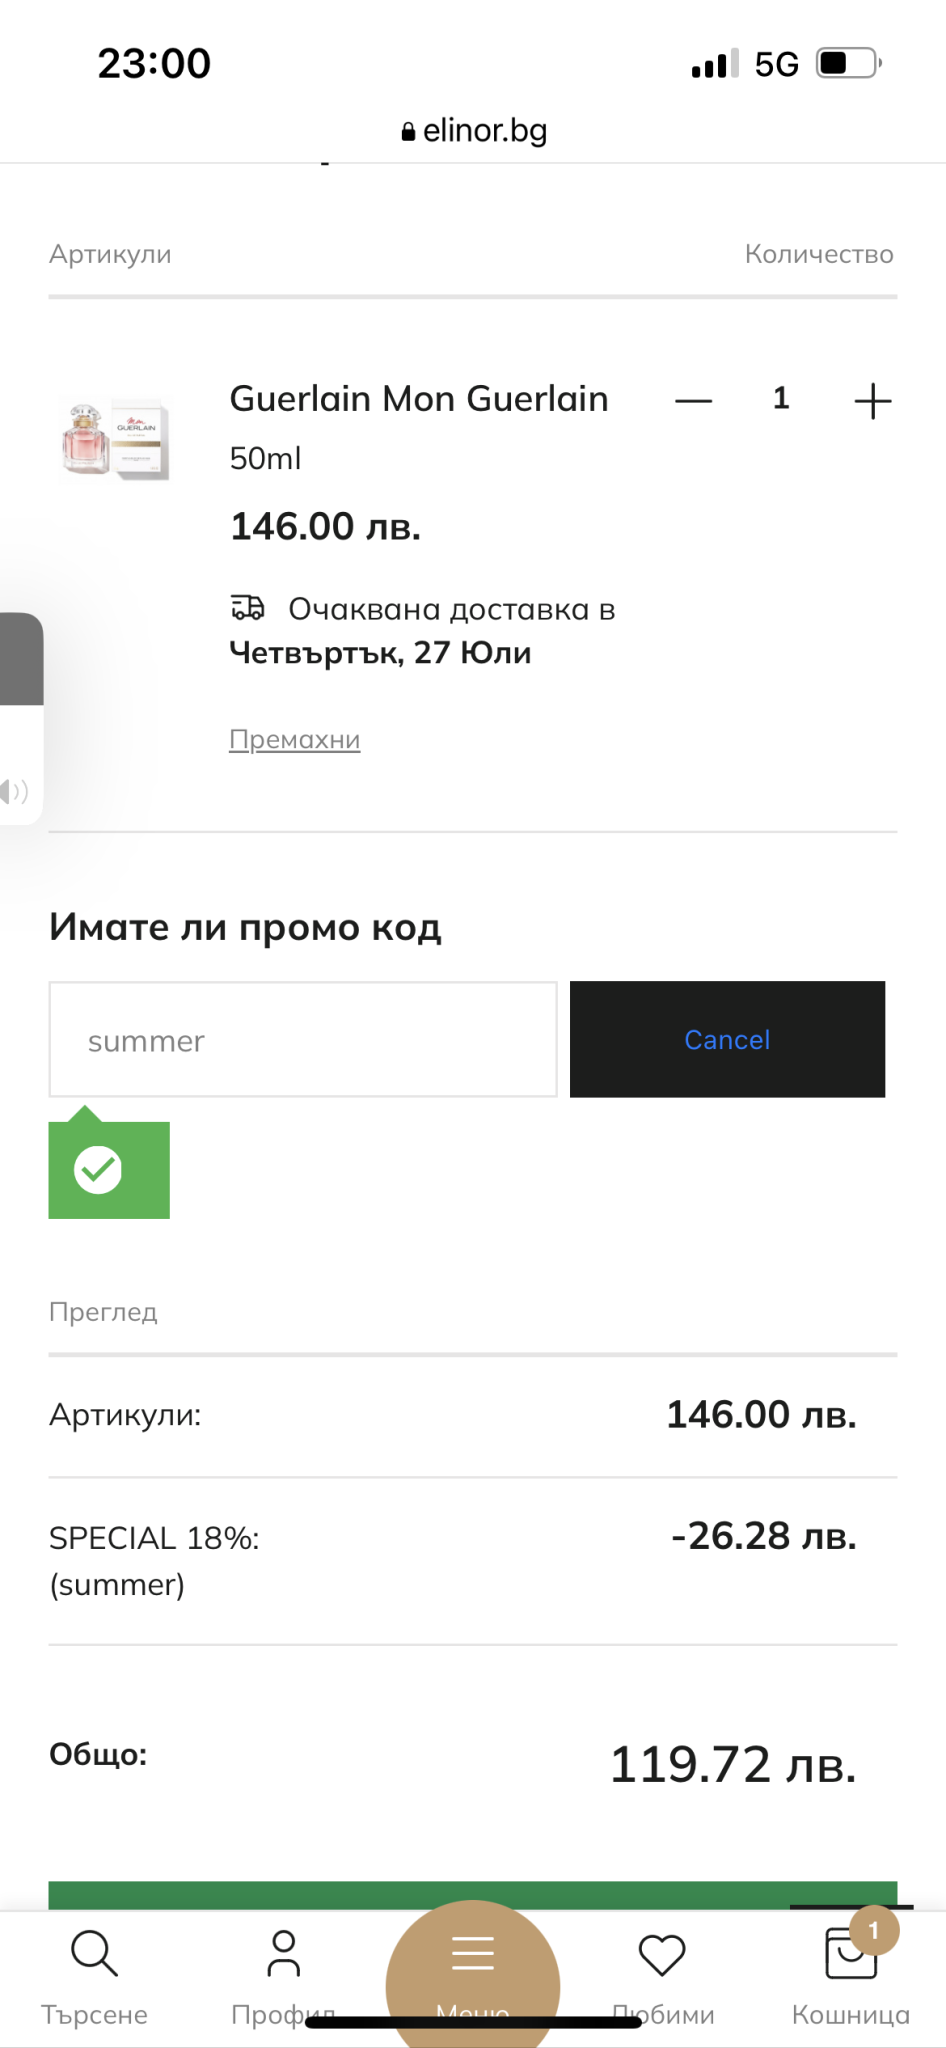This screenshot has height=2048, width=946.
Task: Tap the Guerlain perfume thumbnail
Action: click(x=115, y=440)
